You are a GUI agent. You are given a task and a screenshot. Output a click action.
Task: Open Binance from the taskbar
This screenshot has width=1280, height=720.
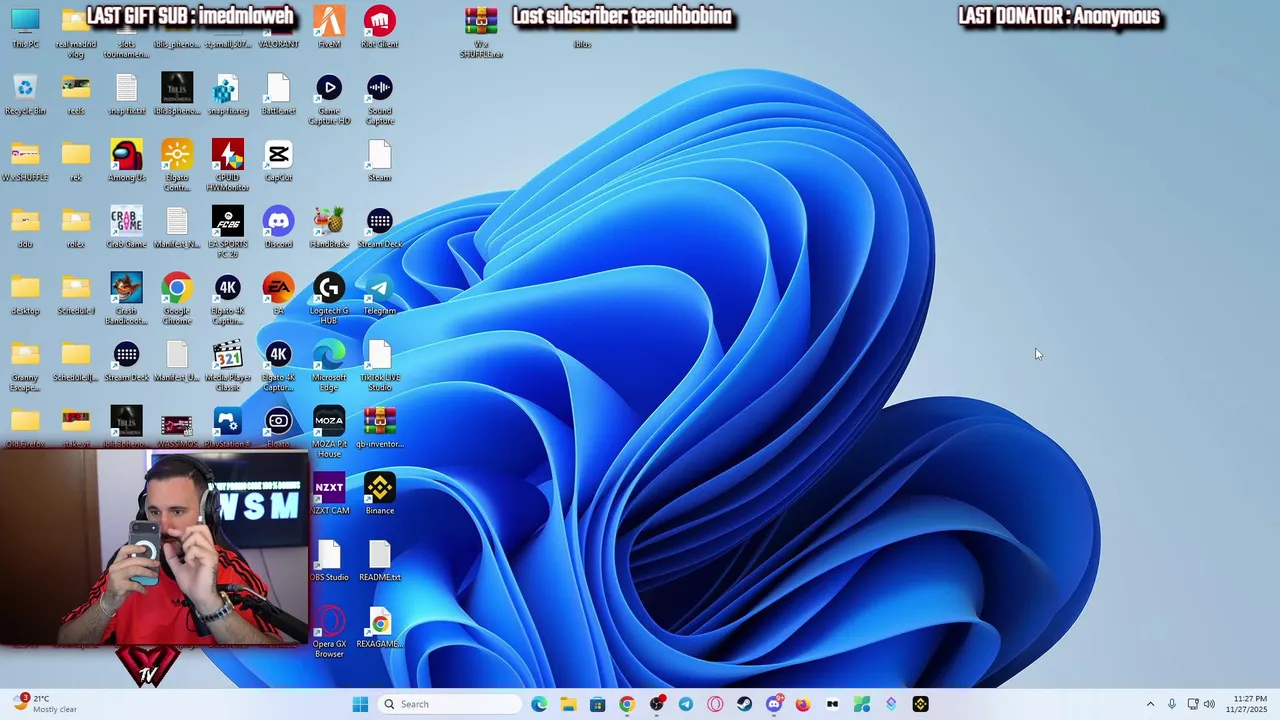pyautogui.click(x=920, y=704)
